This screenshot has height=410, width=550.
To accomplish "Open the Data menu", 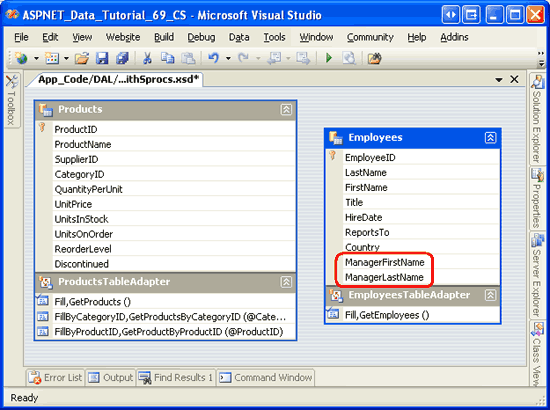I will pos(239,37).
